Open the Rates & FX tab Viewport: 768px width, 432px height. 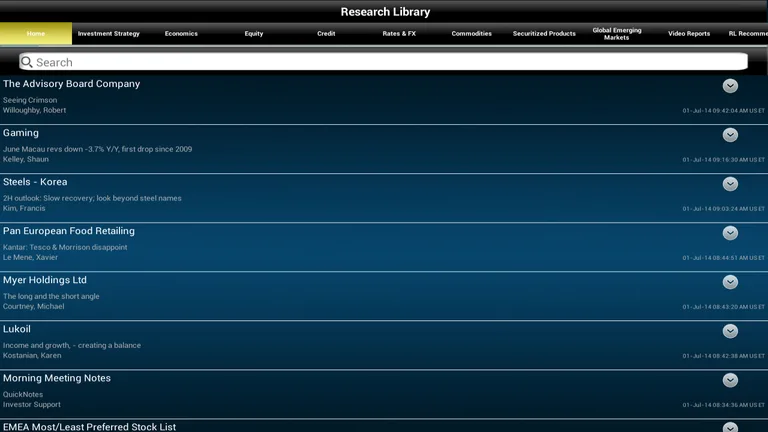tap(399, 33)
